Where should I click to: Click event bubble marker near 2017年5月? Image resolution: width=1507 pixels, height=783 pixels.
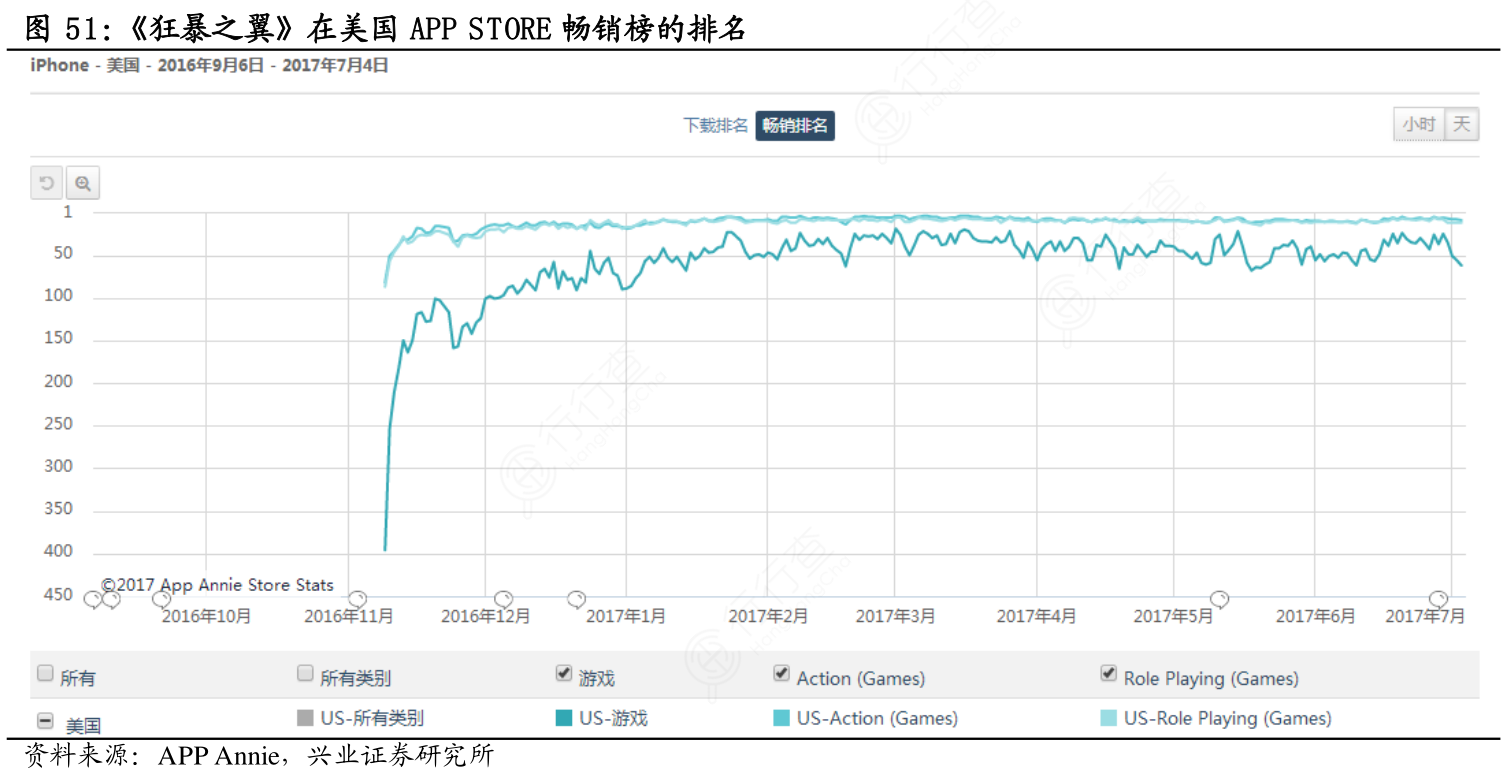1219,598
